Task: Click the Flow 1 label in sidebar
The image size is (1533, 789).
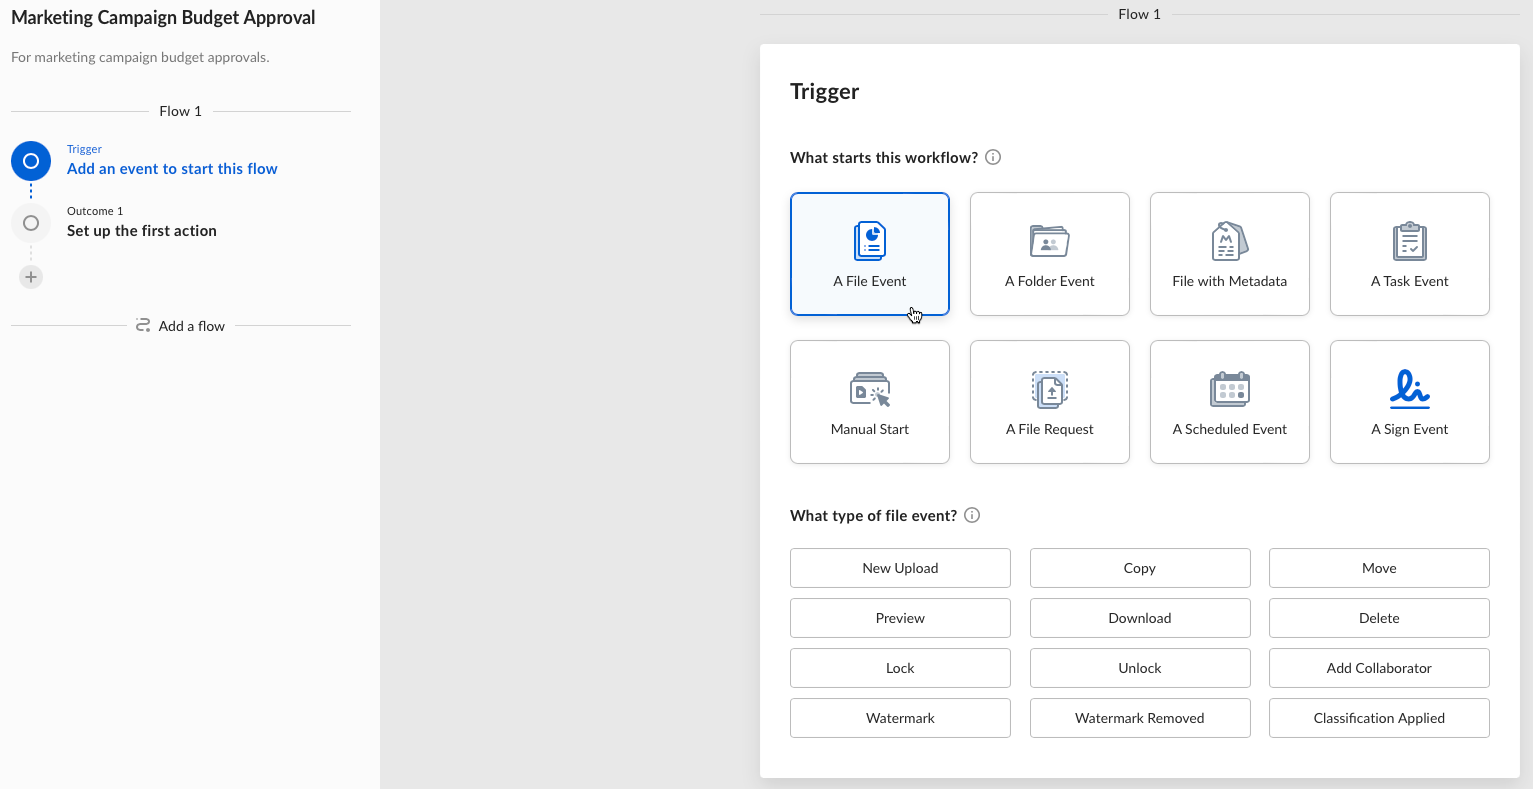Action: 181,111
